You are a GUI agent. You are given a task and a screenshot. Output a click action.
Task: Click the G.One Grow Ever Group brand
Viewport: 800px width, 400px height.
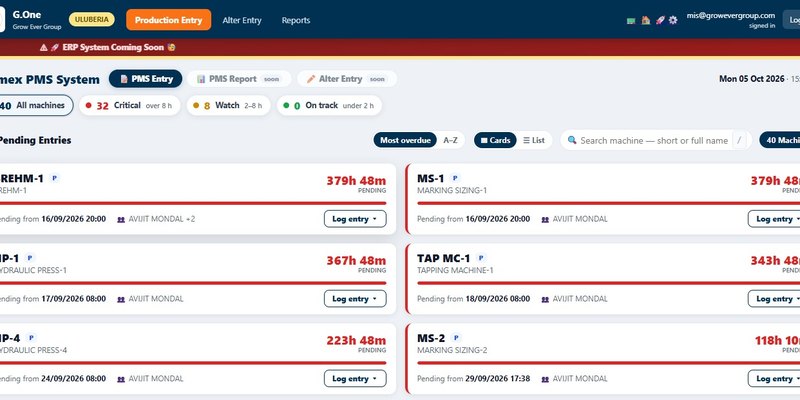pos(37,20)
